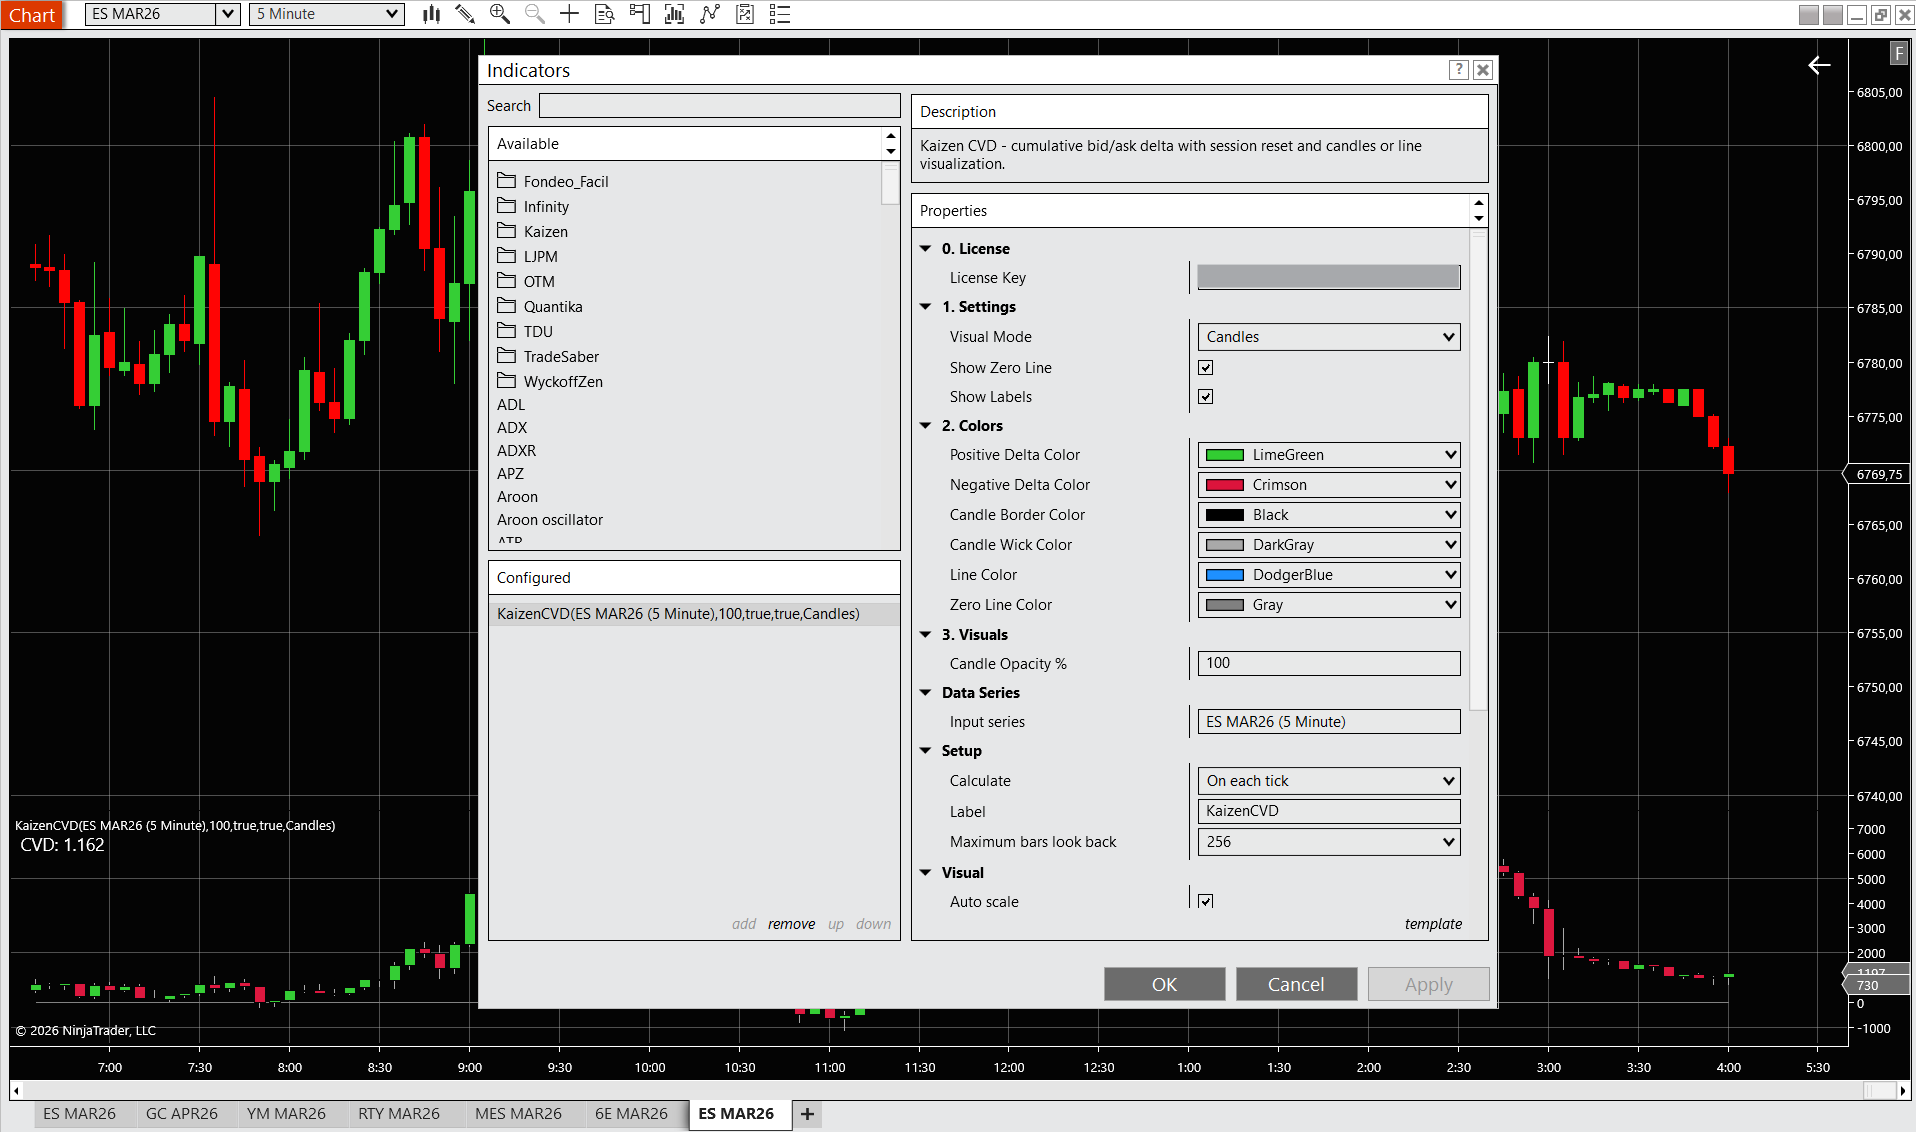Image resolution: width=1916 pixels, height=1132 pixels.
Task: Collapse the 2. Colors section
Action: click(926, 426)
